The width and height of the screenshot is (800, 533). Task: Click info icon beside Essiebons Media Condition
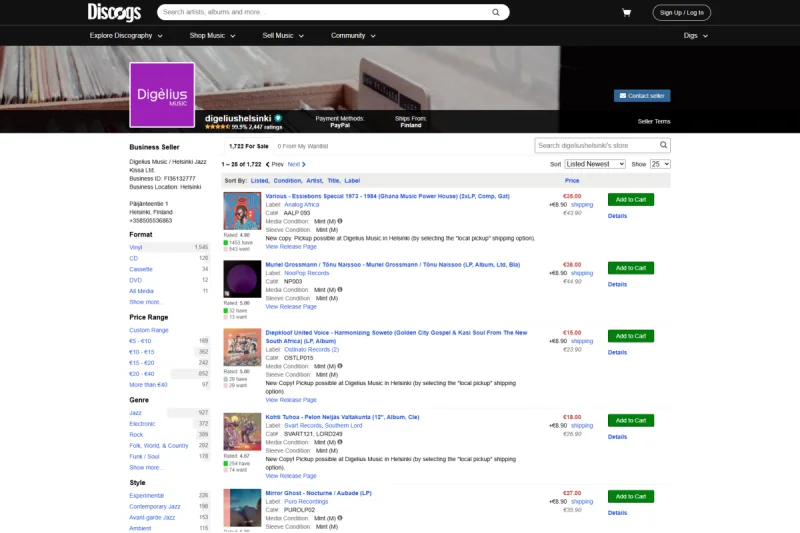(340, 221)
